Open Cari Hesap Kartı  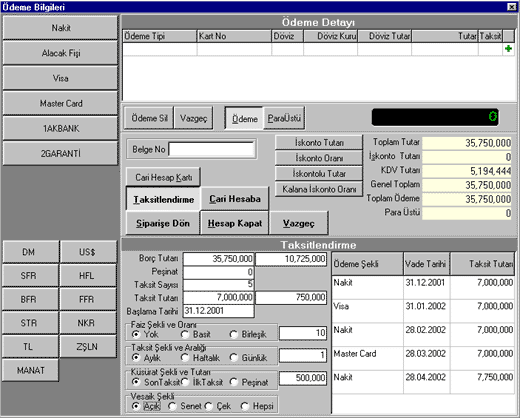point(163,177)
